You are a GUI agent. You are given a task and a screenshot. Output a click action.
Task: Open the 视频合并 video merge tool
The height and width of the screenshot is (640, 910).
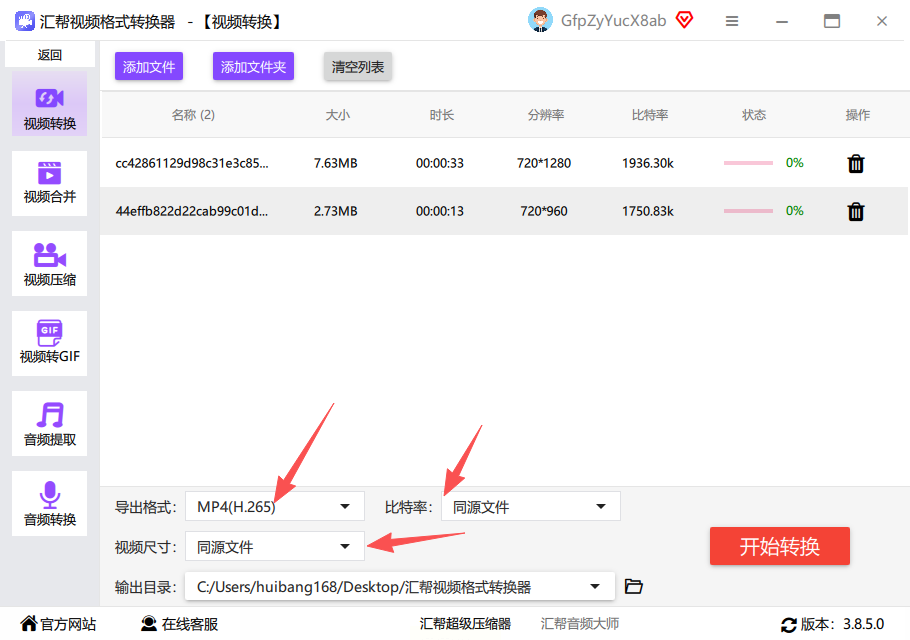point(49,183)
